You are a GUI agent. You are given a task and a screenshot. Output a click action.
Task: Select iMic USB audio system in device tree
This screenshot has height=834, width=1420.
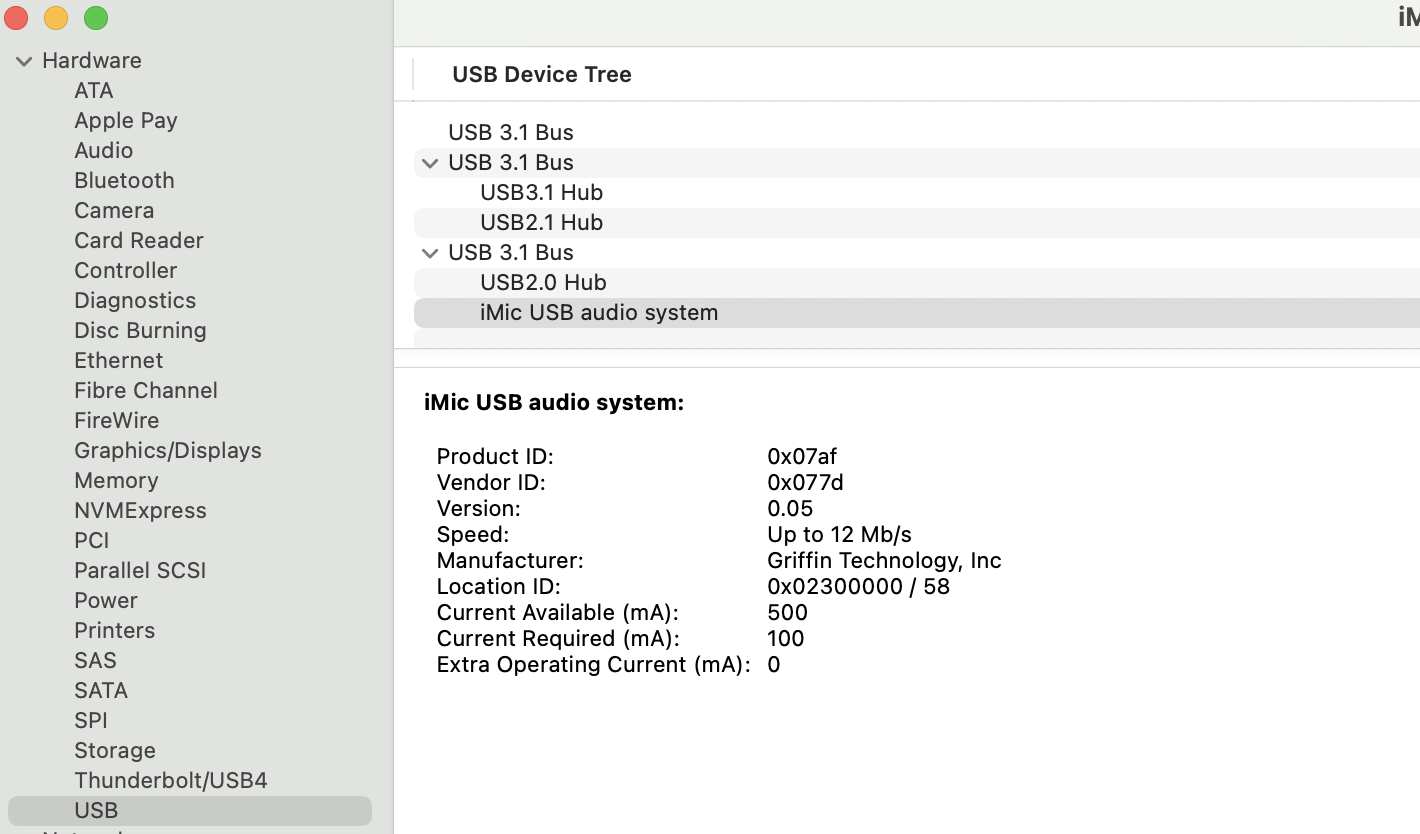917,313
